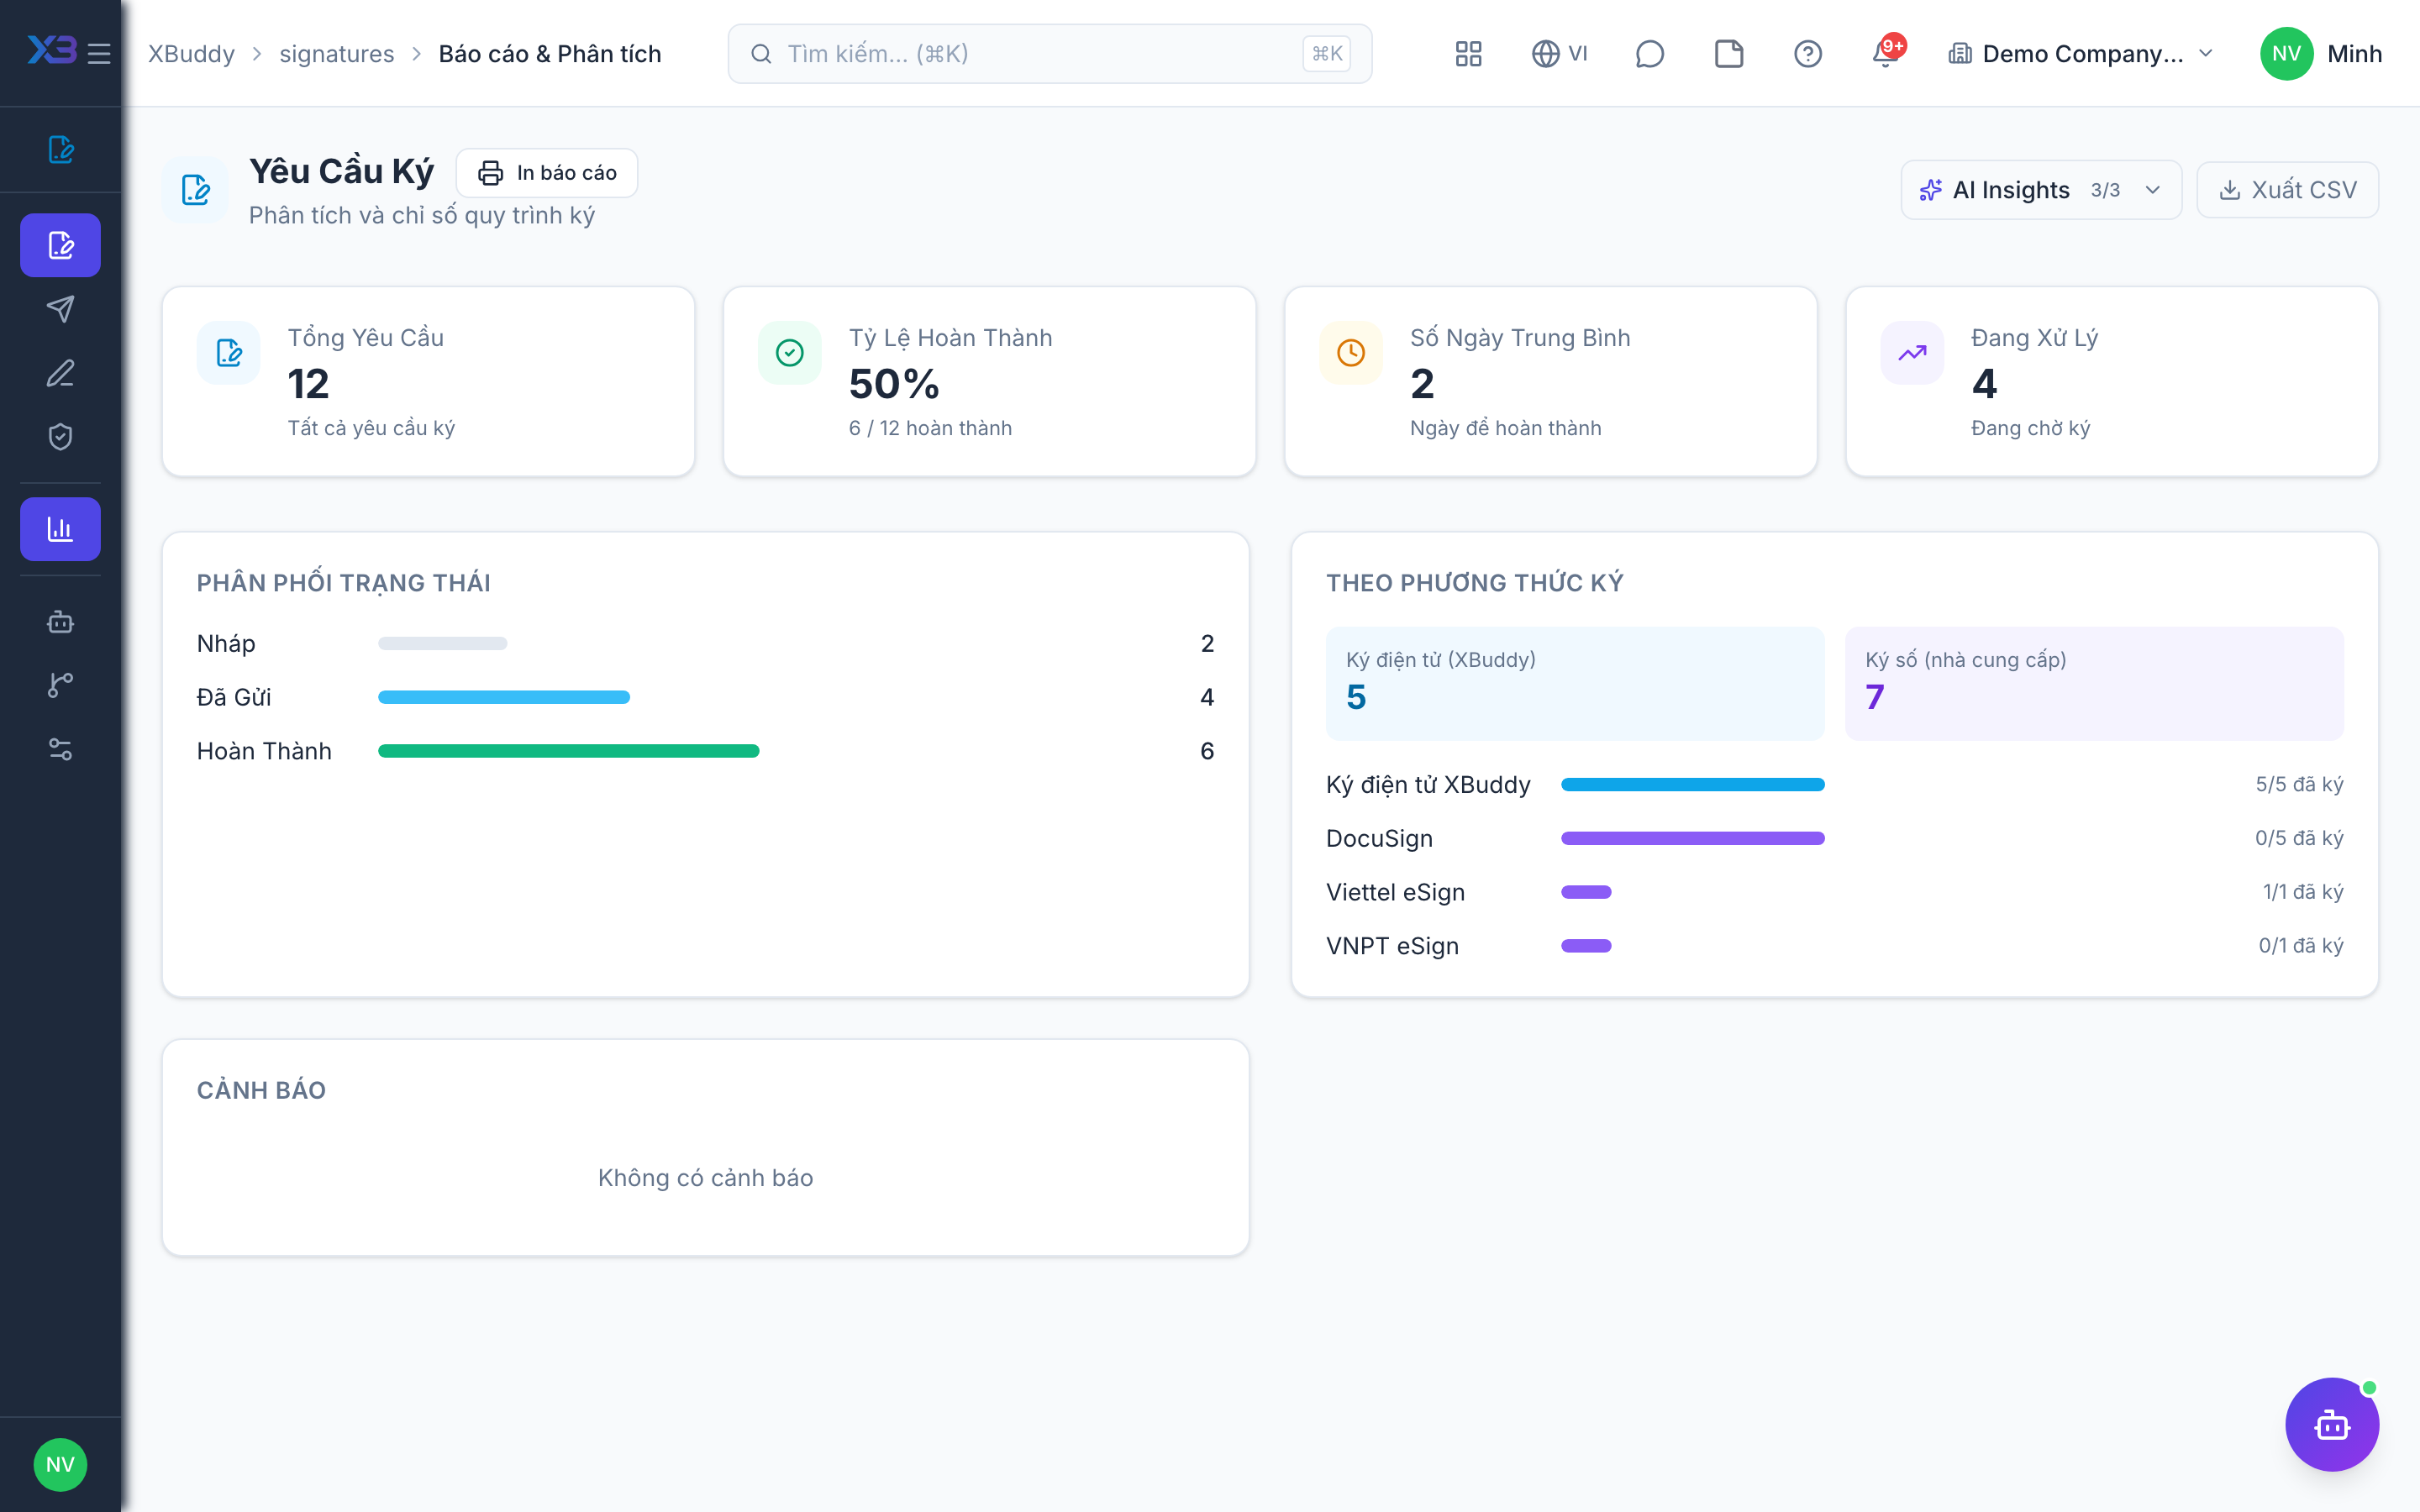Screen dimensions: 2420x1512
Task: Focus the Tìm kiếm search field
Action: click(1049, 54)
